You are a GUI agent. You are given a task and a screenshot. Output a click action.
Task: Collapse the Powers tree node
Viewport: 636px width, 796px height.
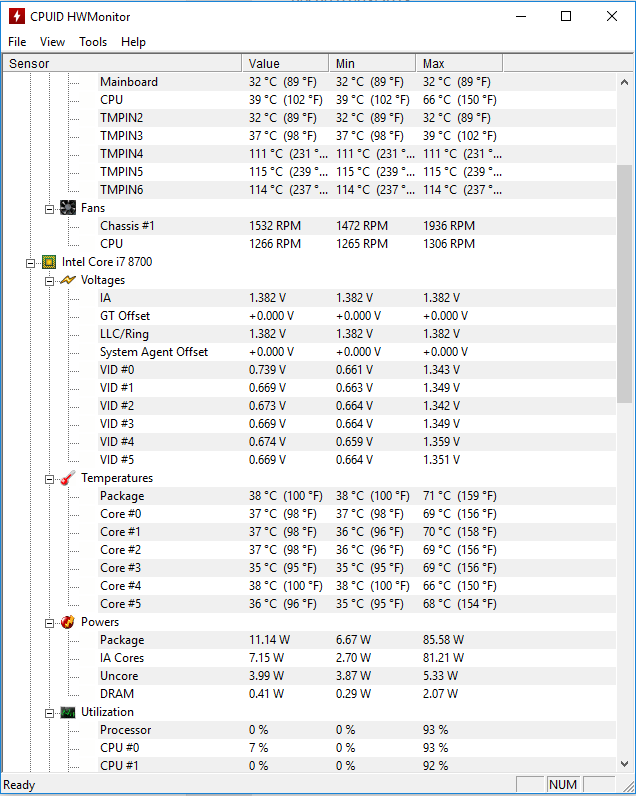[49, 623]
